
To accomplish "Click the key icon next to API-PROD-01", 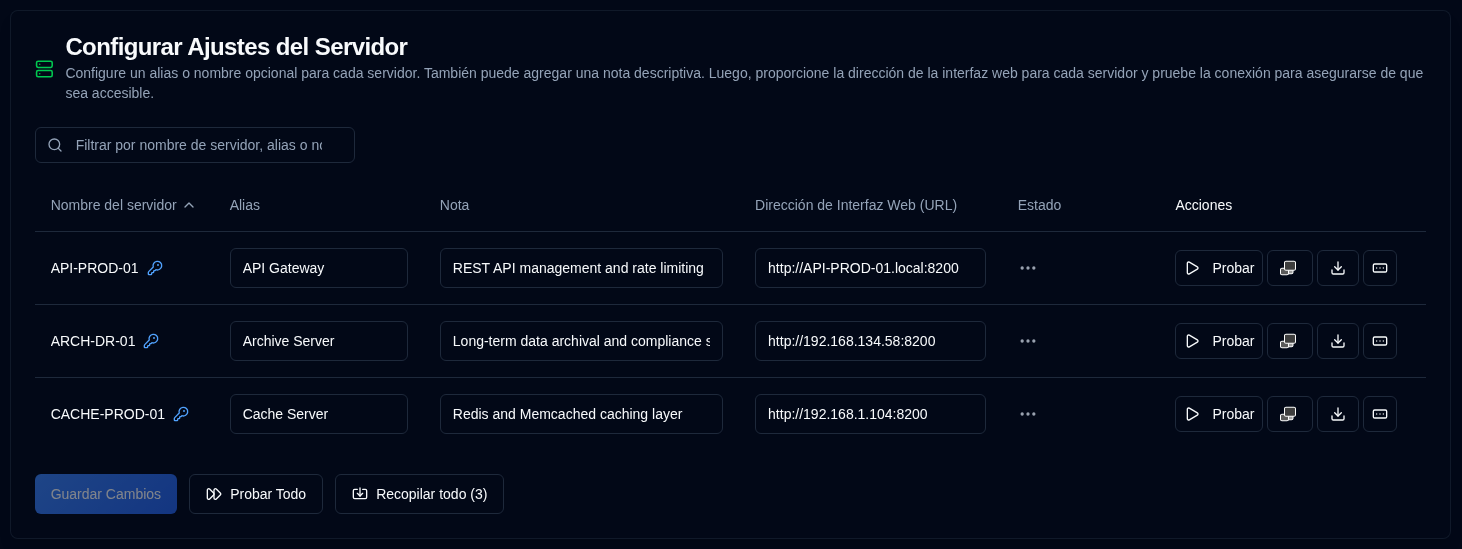I will pos(155,268).
